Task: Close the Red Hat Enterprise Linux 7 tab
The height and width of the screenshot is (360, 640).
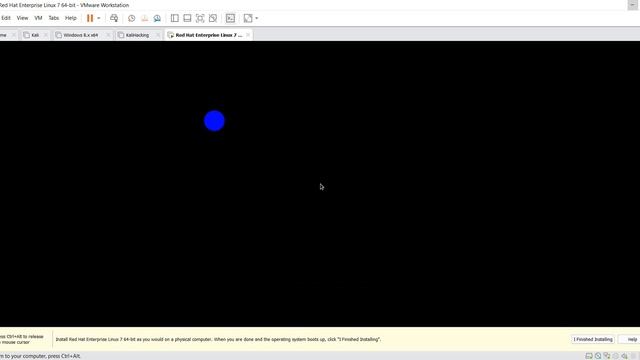Action: pyautogui.click(x=248, y=35)
